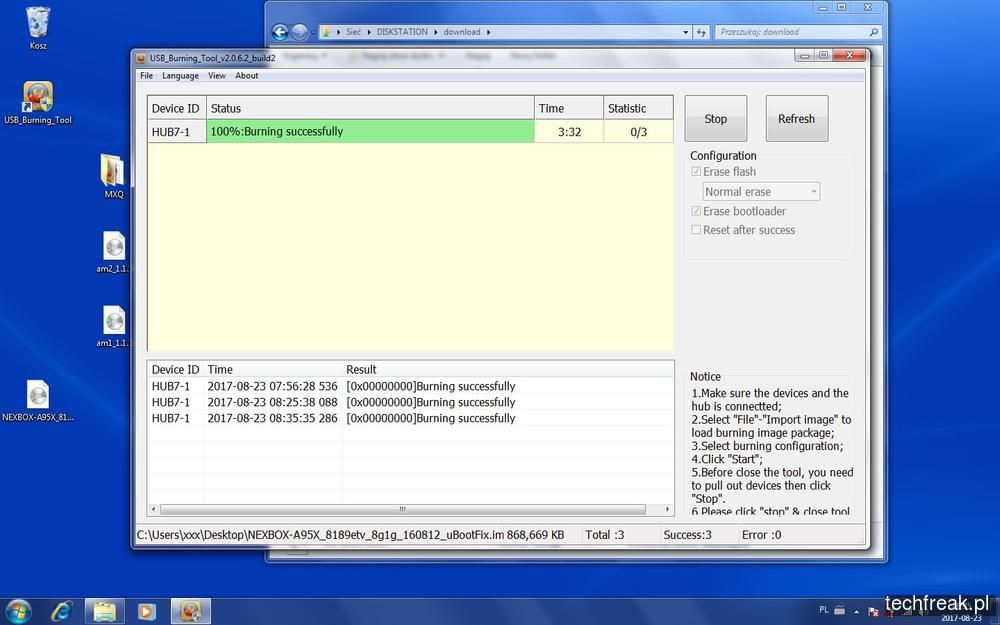Click the green 100% burning progress bar
The height and width of the screenshot is (625, 1000).
(371, 131)
